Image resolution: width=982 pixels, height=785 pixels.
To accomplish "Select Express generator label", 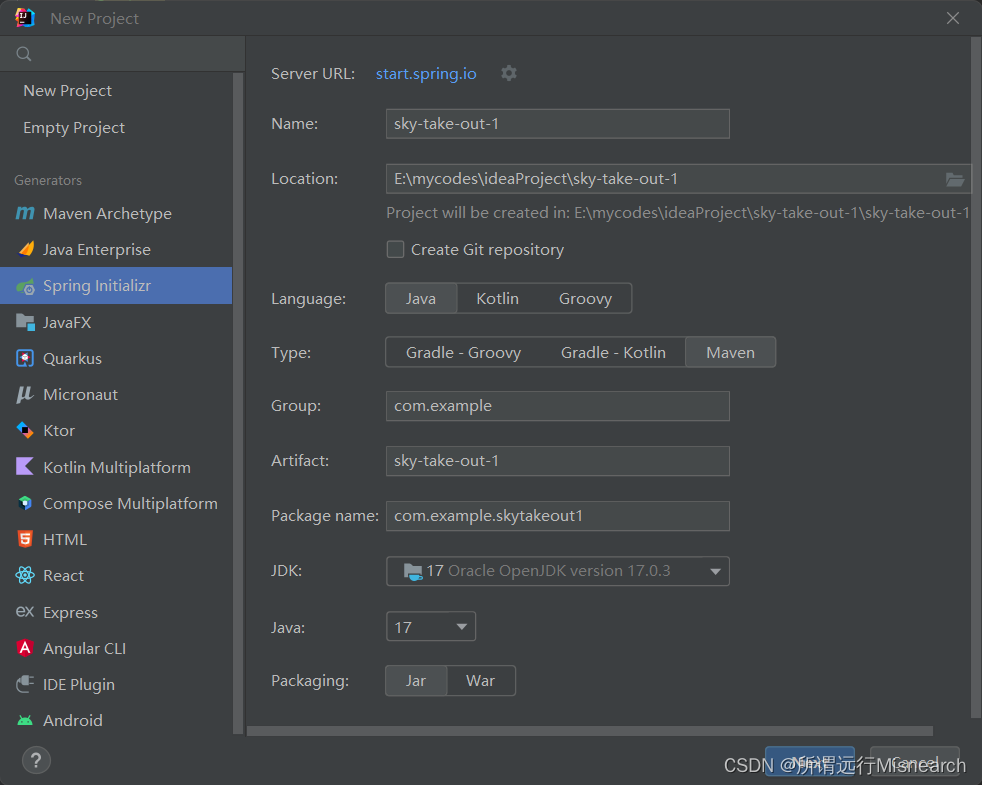I will tap(70, 613).
